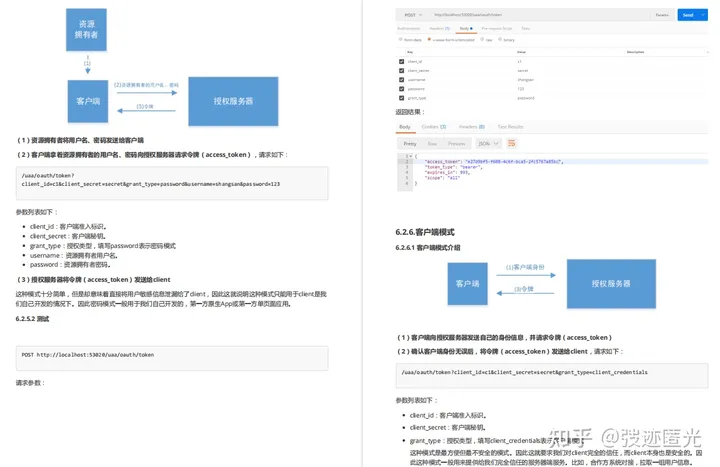The width and height of the screenshot is (720, 467).
Task: Select the Preview response view button
Action: click(456, 144)
